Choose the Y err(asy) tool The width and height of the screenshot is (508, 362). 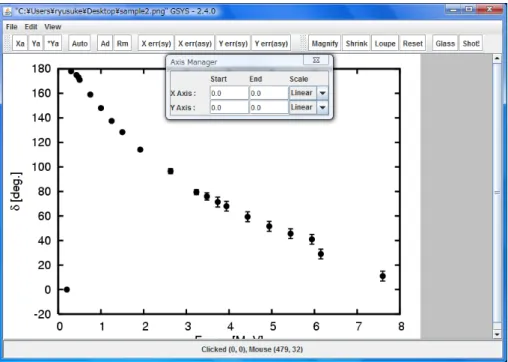coord(271,43)
